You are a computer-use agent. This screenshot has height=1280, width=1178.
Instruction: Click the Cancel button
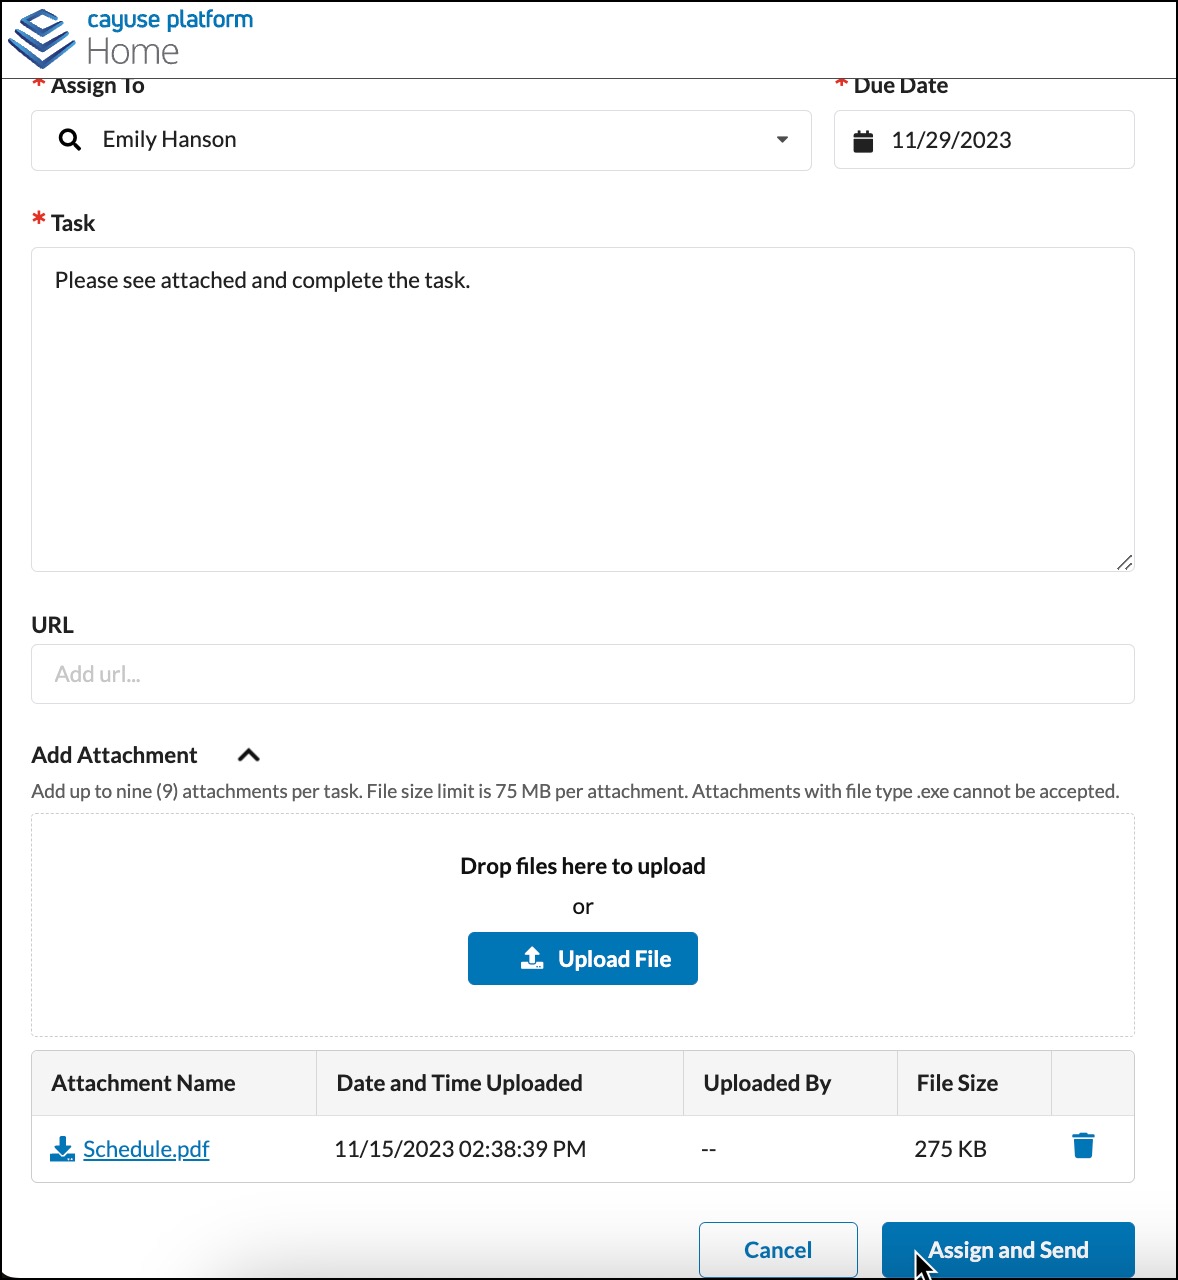click(778, 1250)
